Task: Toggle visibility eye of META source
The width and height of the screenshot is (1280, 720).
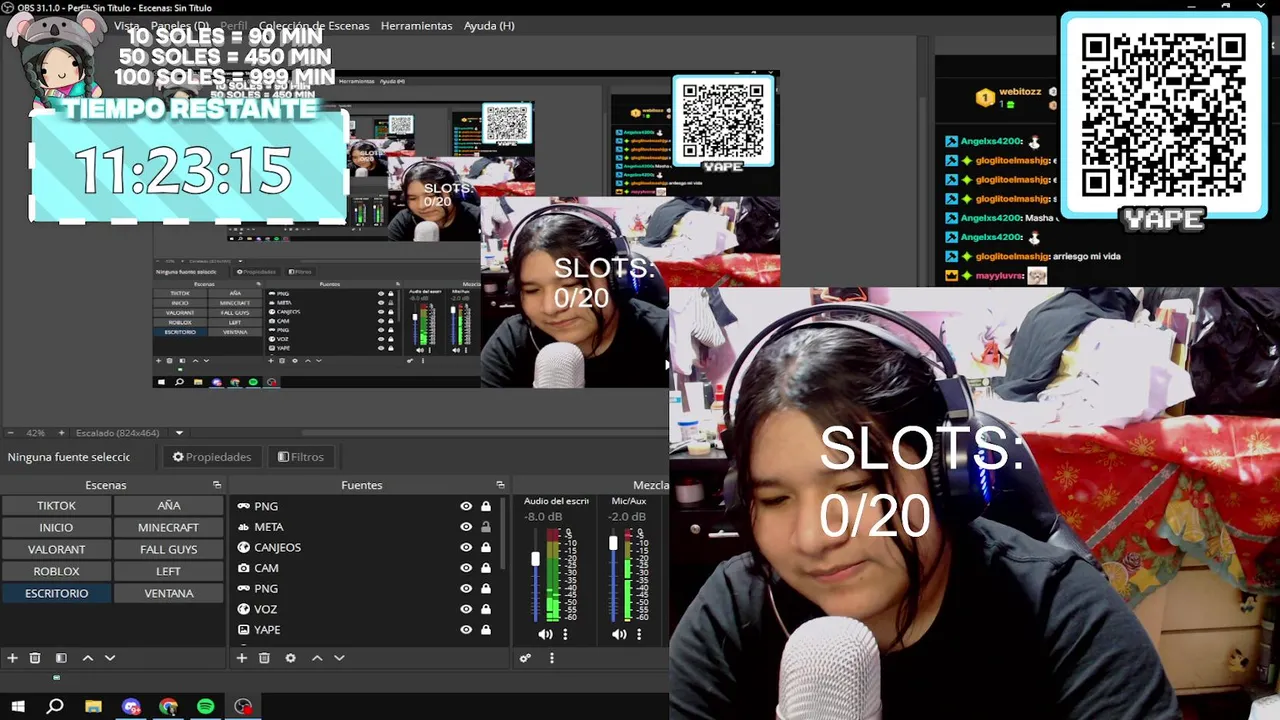Action: 466,527
